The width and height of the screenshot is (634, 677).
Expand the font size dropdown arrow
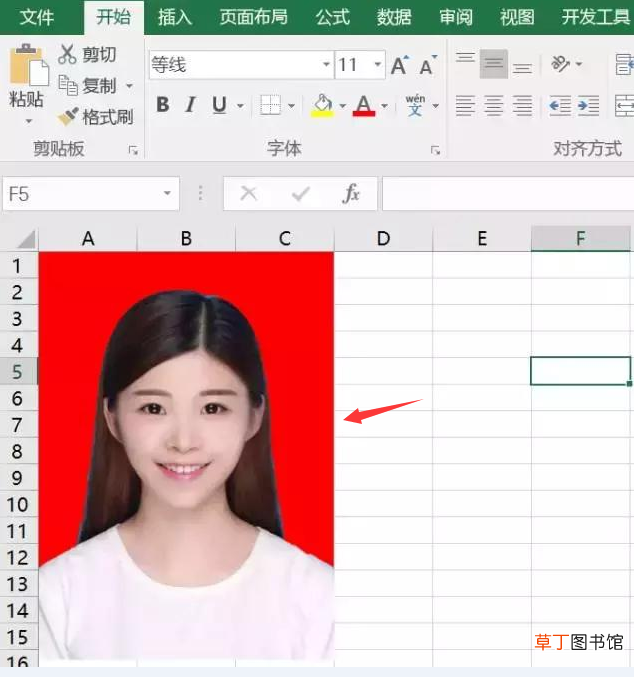(378, 65)
